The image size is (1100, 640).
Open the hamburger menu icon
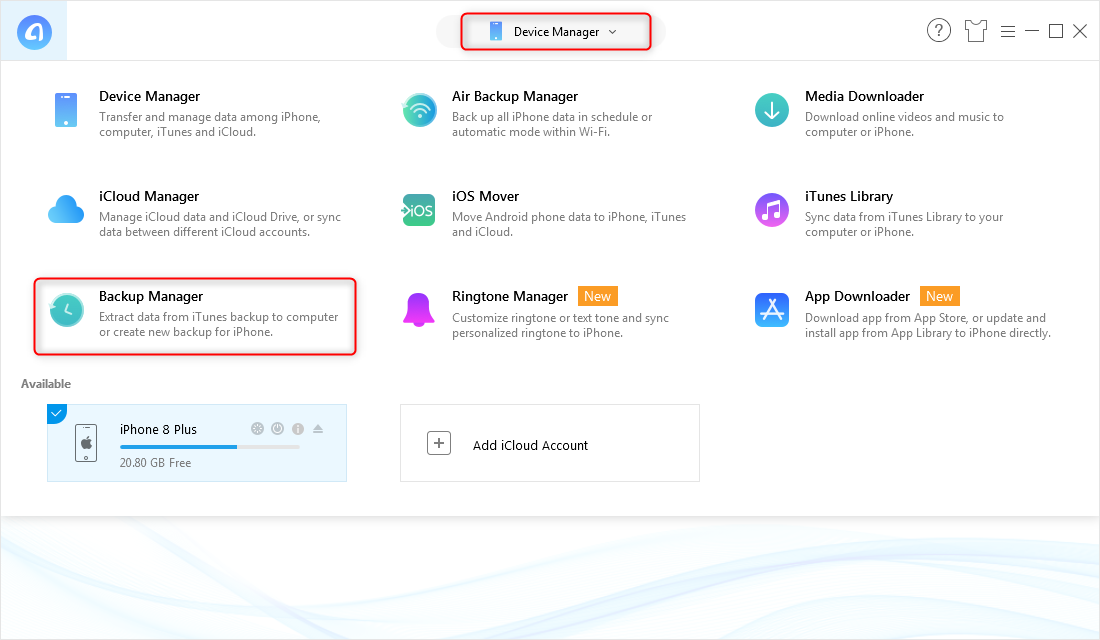click(1007, 32)
